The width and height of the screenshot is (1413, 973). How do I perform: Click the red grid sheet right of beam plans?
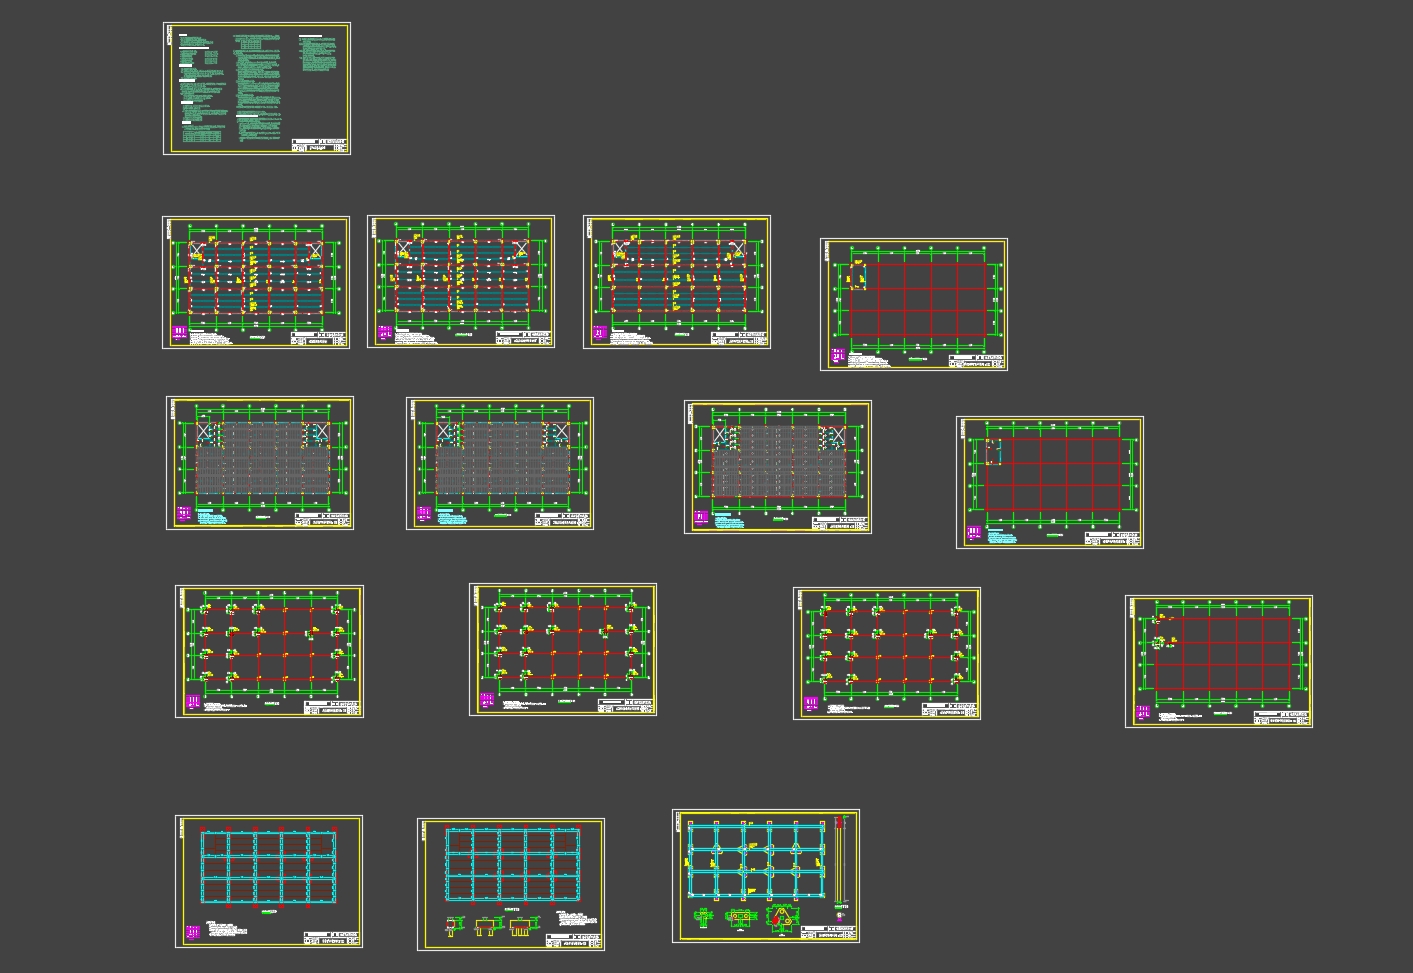tap(914, 304)
